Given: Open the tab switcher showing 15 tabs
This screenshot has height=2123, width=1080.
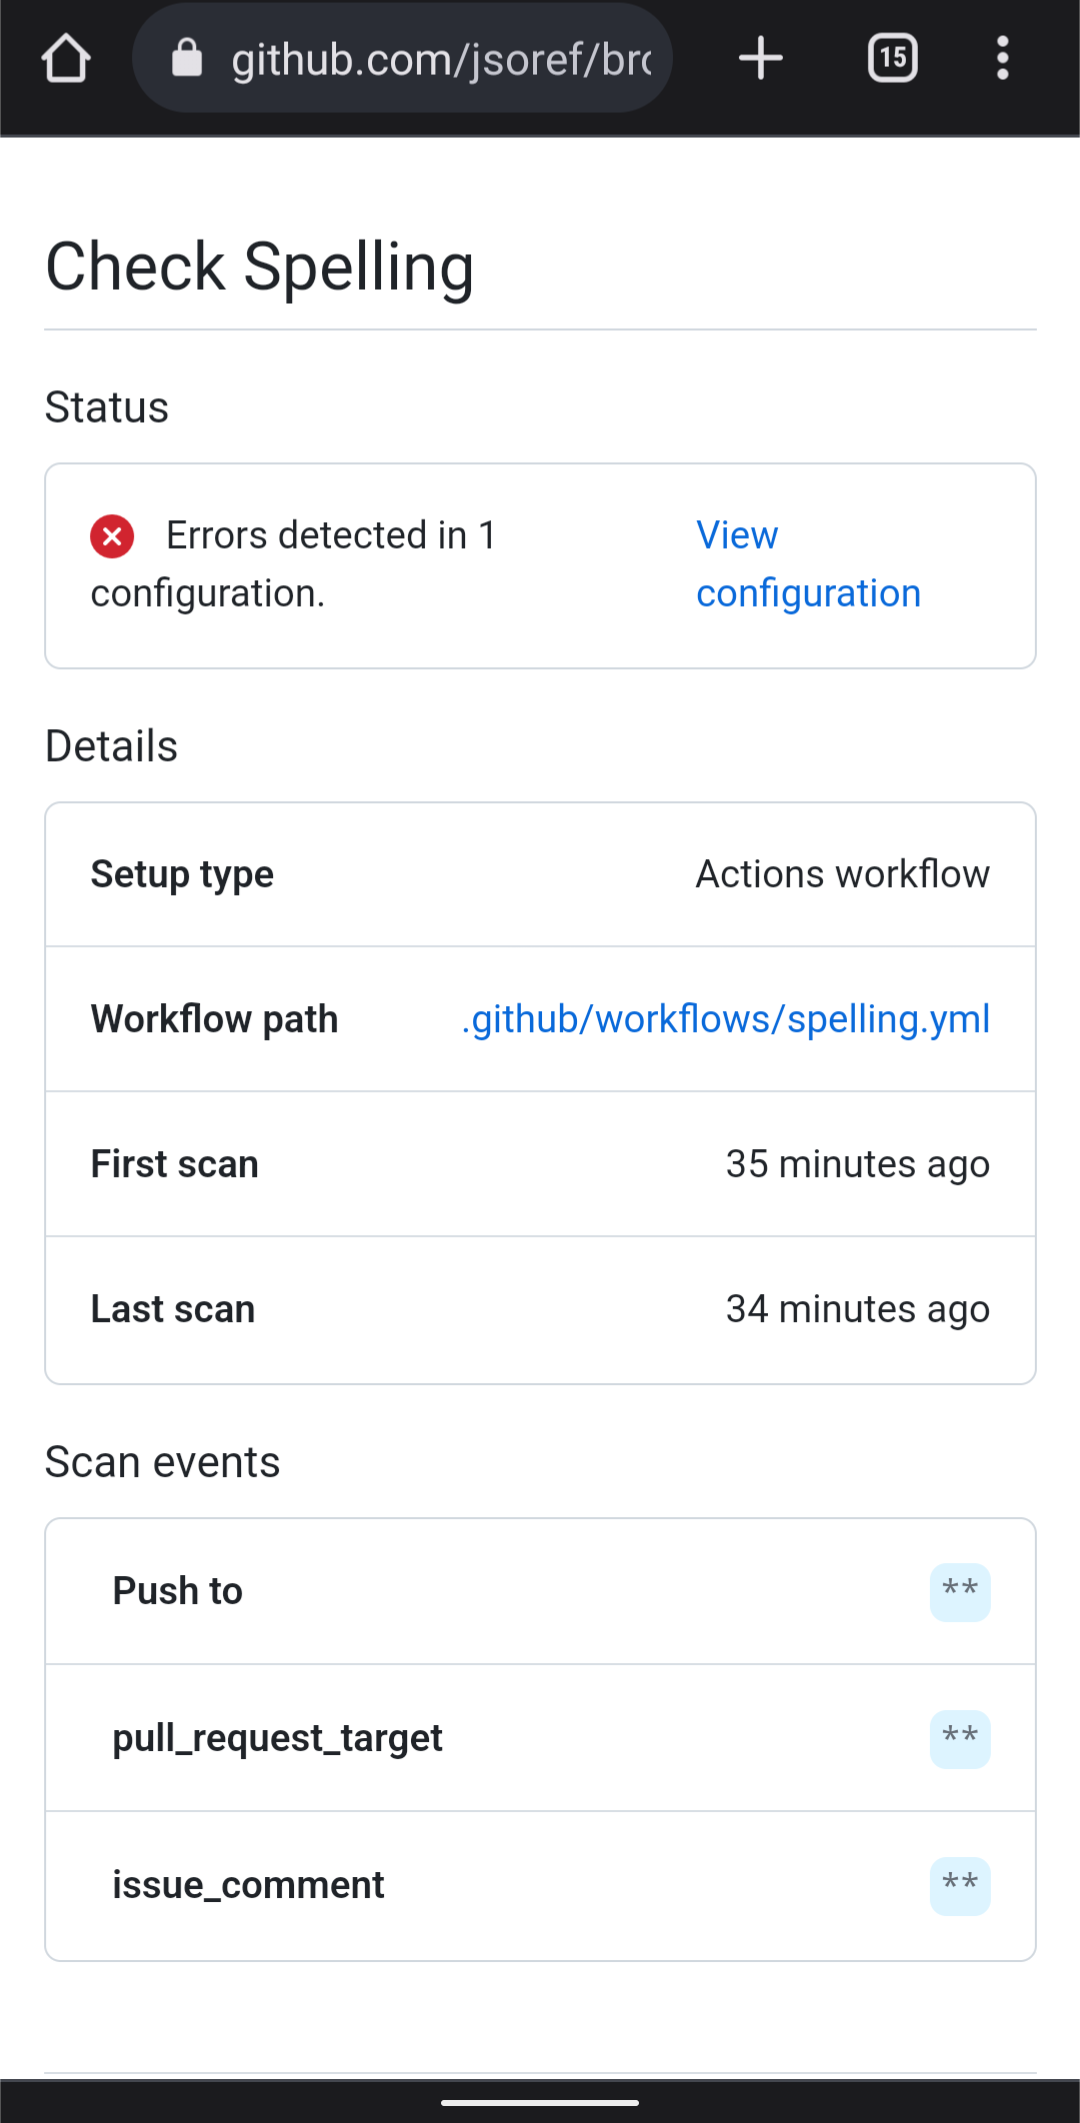Looking at the screenshot, I should coord(891,57).
